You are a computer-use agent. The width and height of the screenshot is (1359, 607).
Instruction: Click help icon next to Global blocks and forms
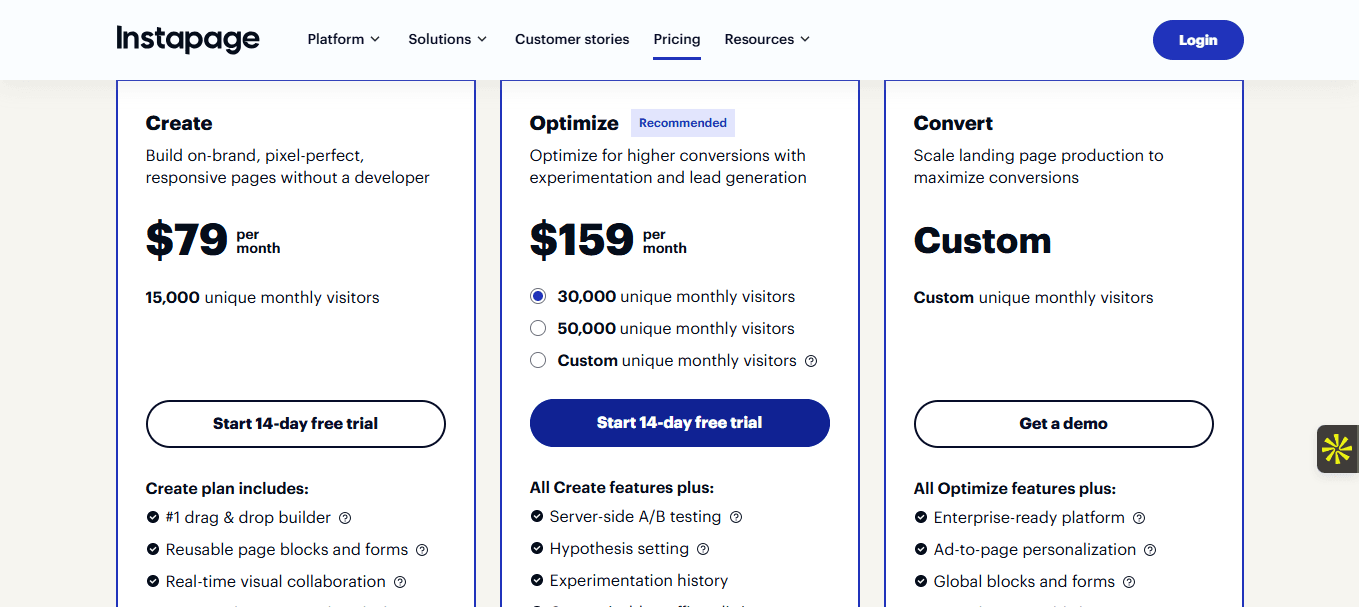[x=1129, y=582]
